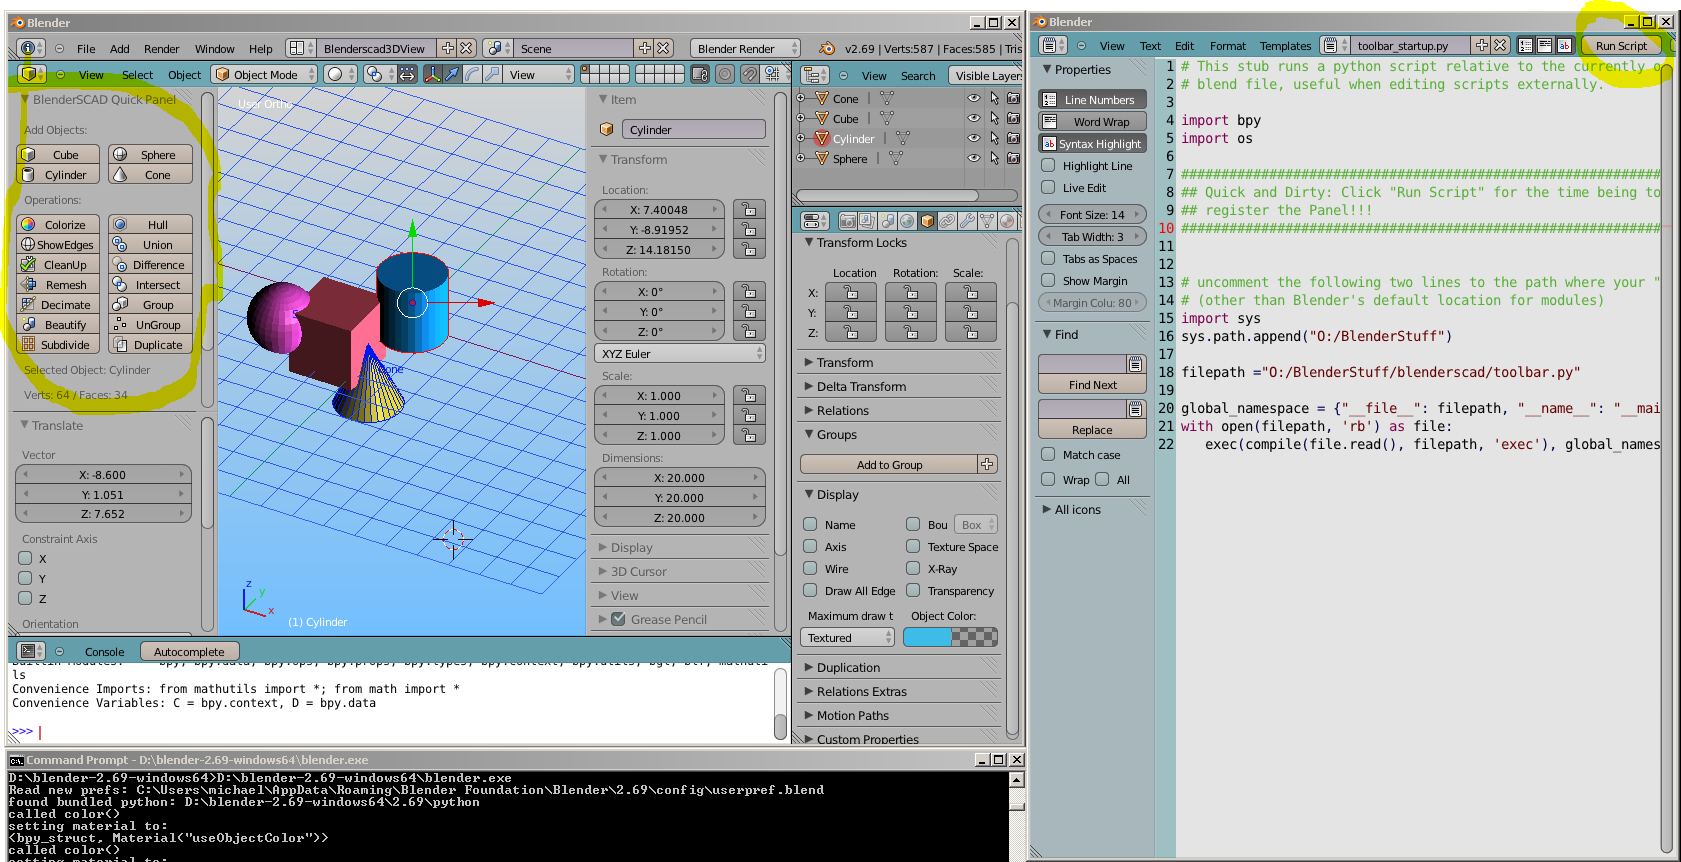Viewport: 1681px width, 862px height.
Task: Hide the Sphere object via eye icon
Action: click(974, 158)
